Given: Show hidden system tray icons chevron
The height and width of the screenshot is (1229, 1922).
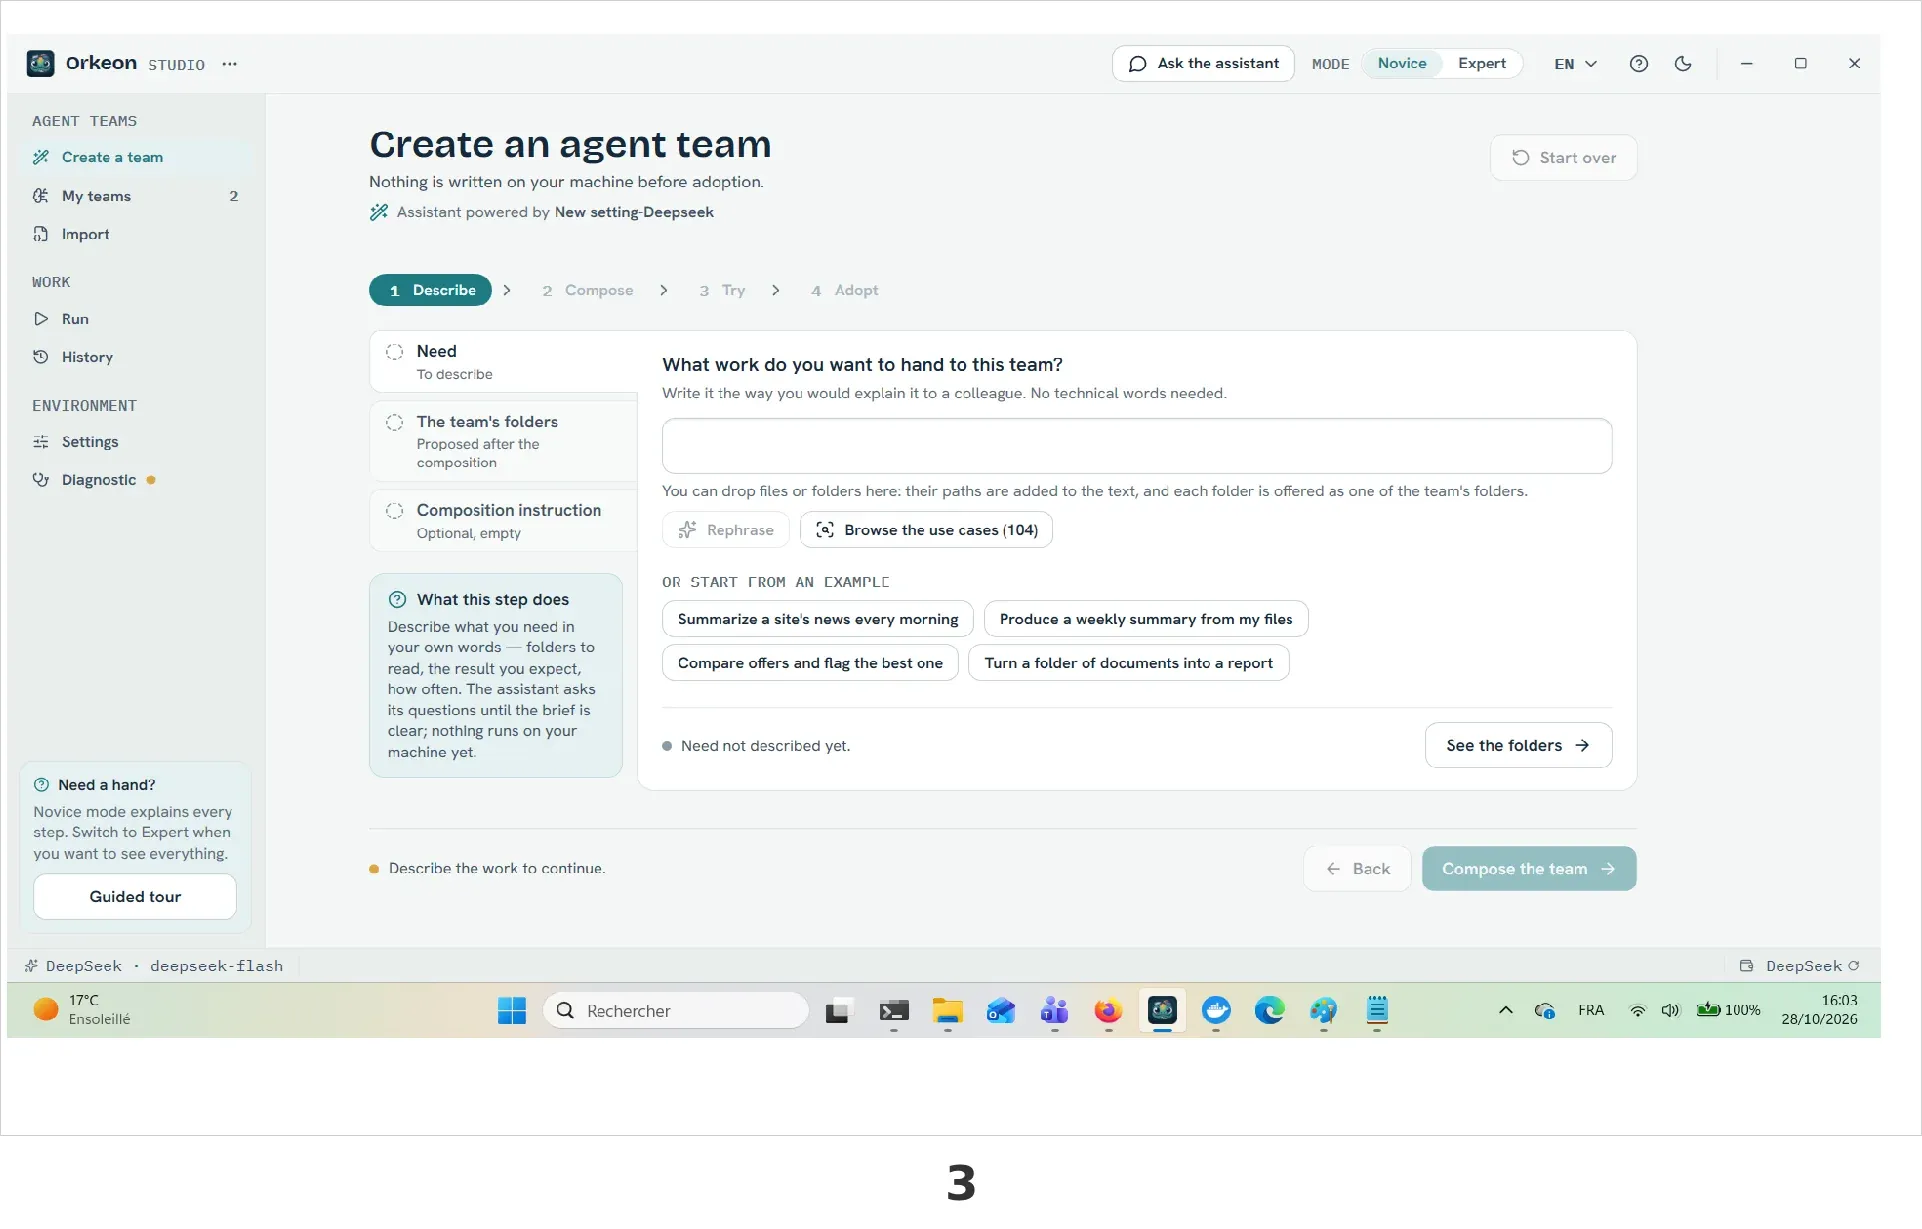Looking at the screenshot, I should (1505, 1011).
